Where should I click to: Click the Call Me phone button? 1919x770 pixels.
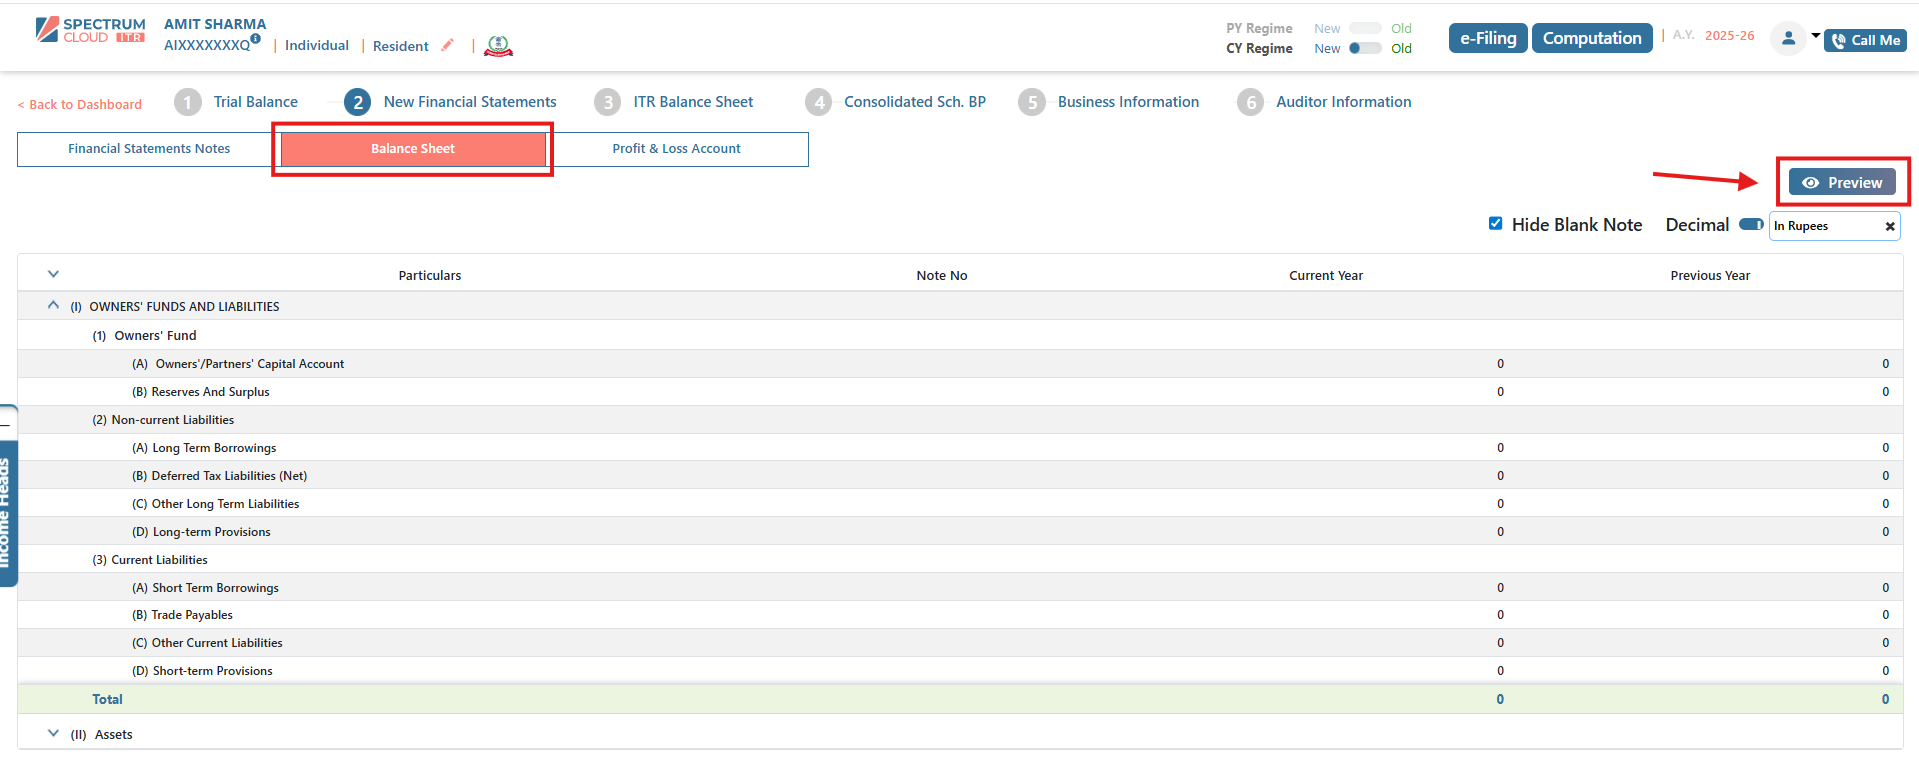point(1865,40)
